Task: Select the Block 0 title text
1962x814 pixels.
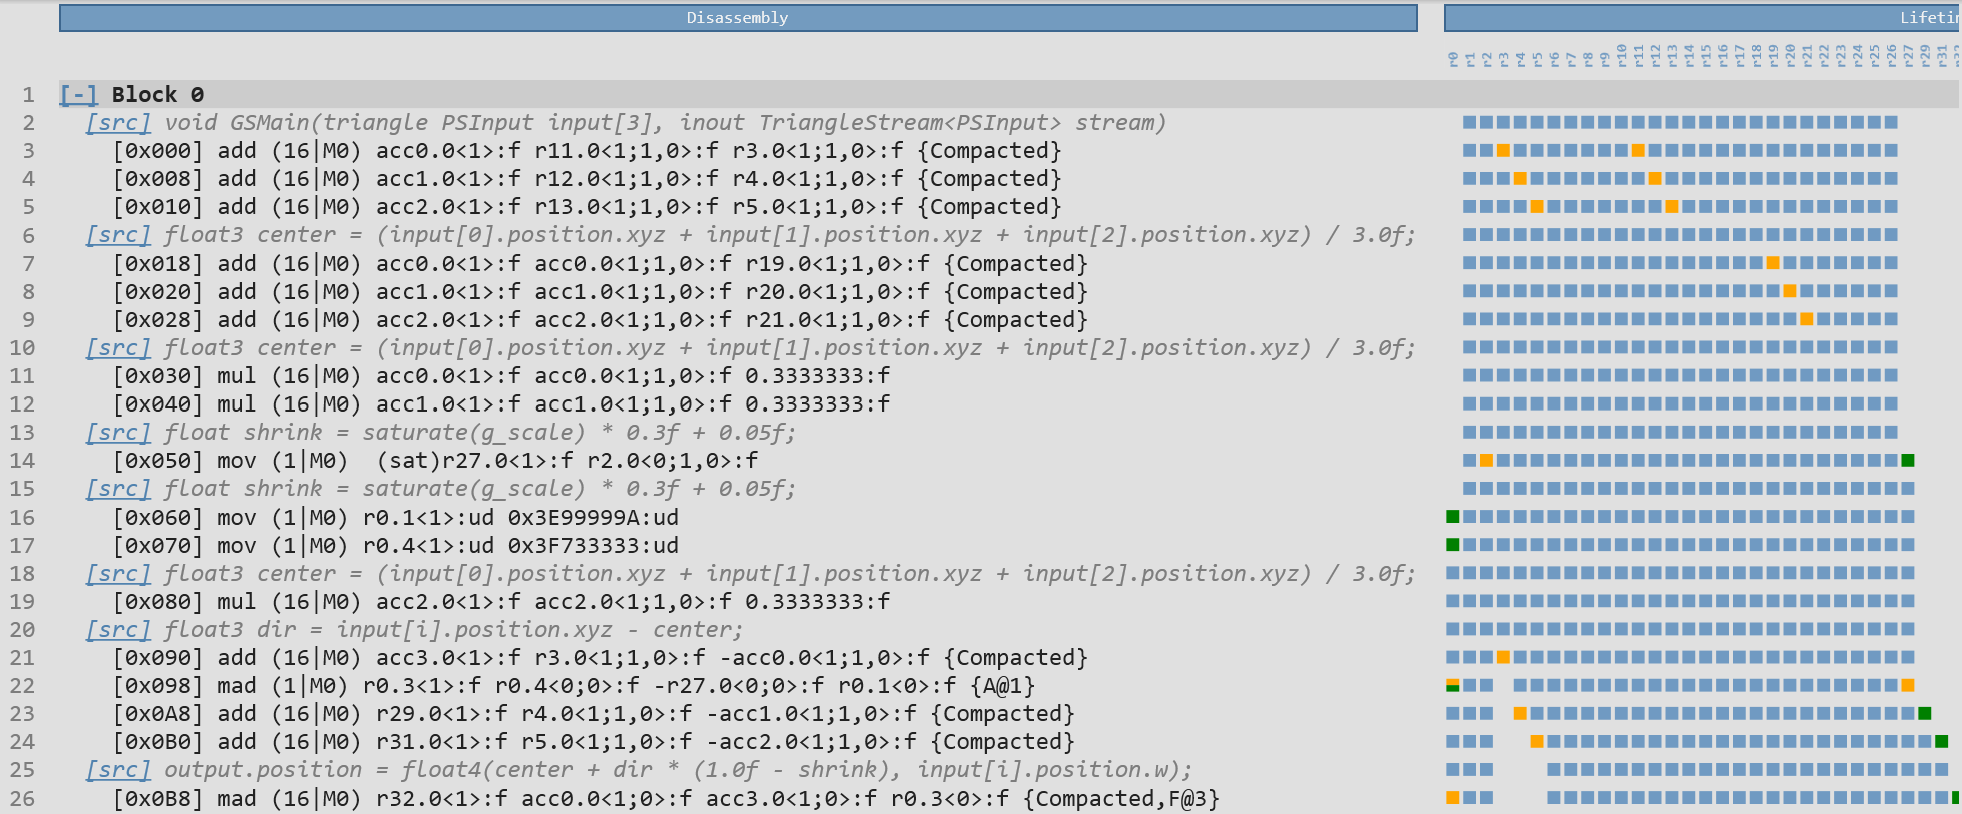Action: pos(158,94)
